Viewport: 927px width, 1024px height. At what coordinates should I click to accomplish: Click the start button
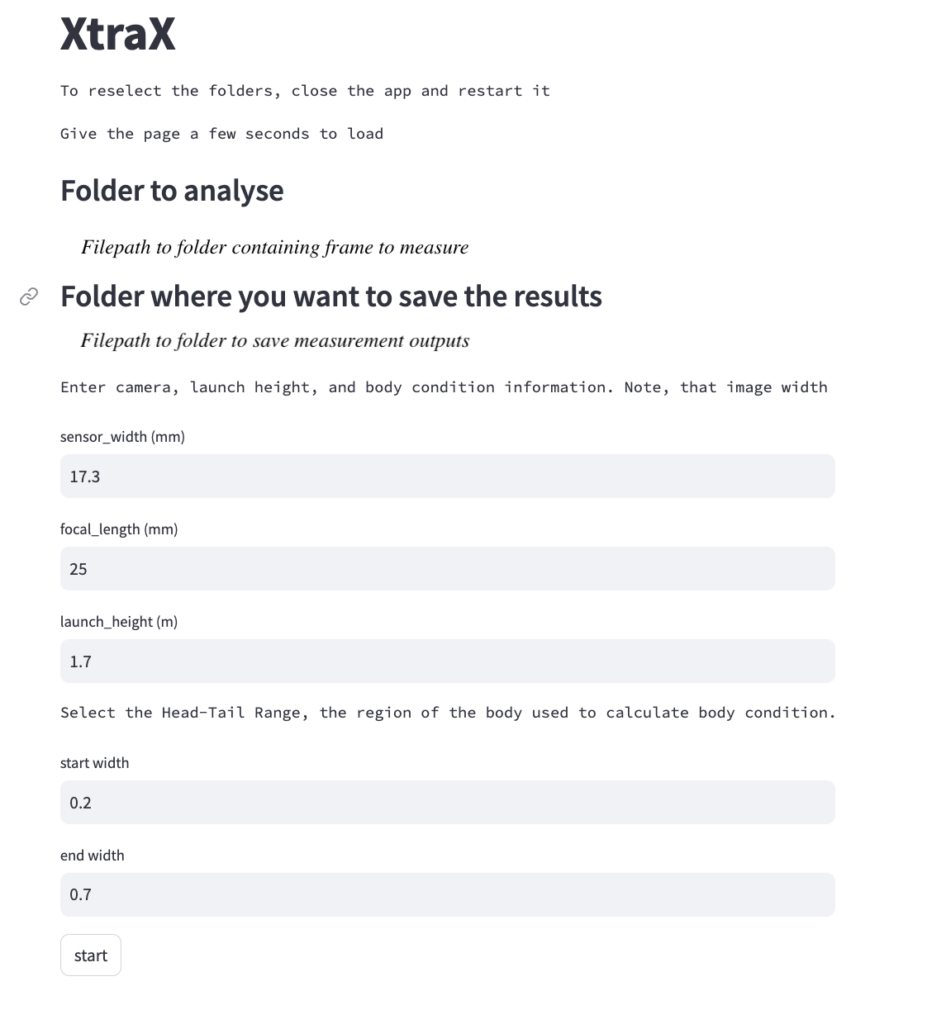(91, 955)
